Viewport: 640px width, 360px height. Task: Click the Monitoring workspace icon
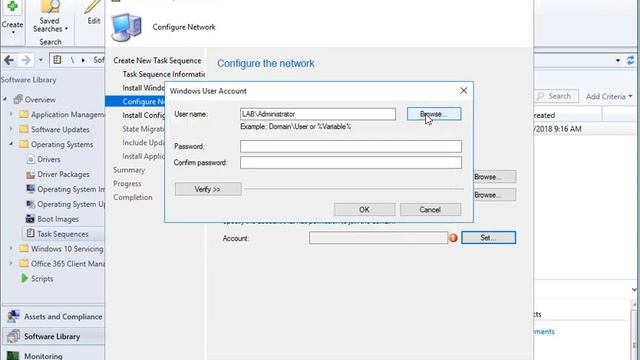coord(13,356)
